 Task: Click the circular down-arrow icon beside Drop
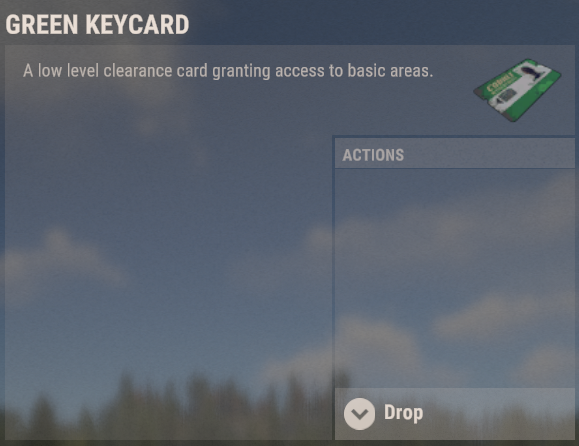point(359,414)
